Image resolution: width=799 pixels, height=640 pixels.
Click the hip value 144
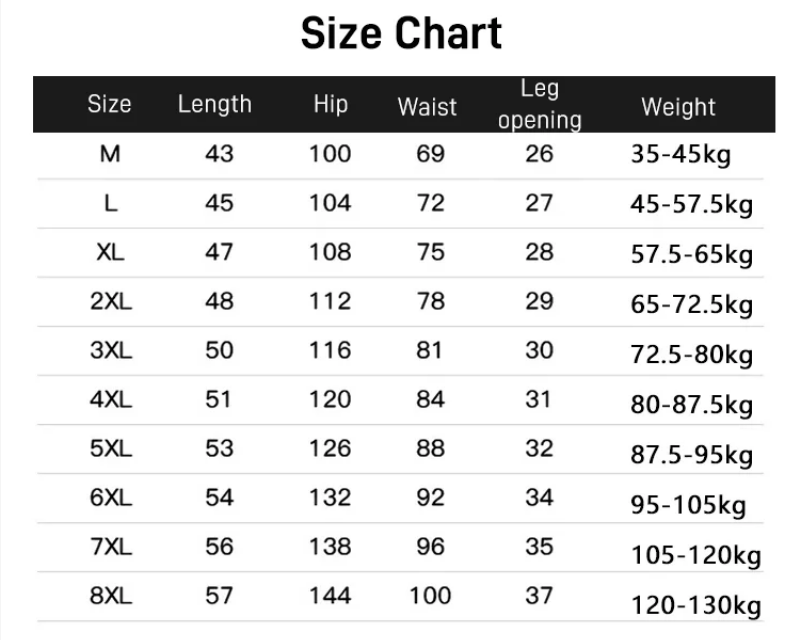click(x=330, y=596)
